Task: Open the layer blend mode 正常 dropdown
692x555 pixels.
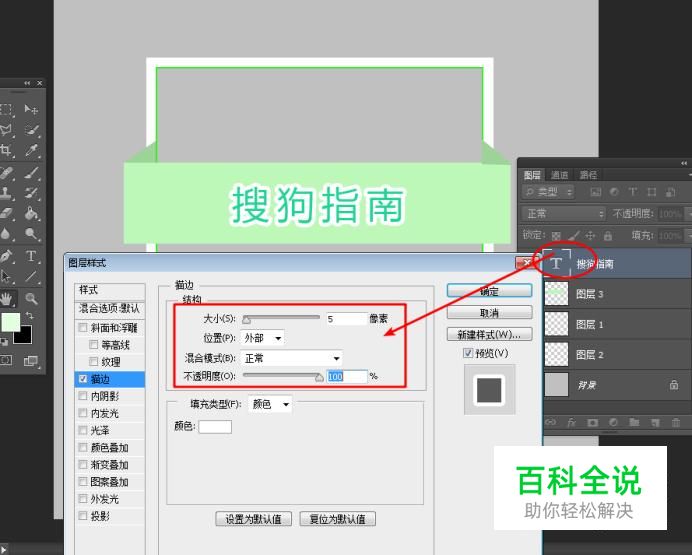Action: coord(564,214)
